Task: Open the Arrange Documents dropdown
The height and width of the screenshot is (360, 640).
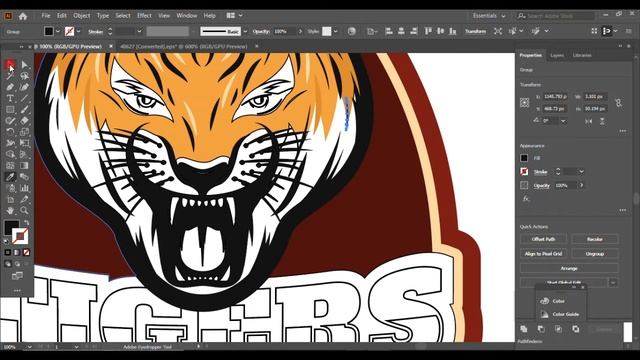Action: coord(234,16)
